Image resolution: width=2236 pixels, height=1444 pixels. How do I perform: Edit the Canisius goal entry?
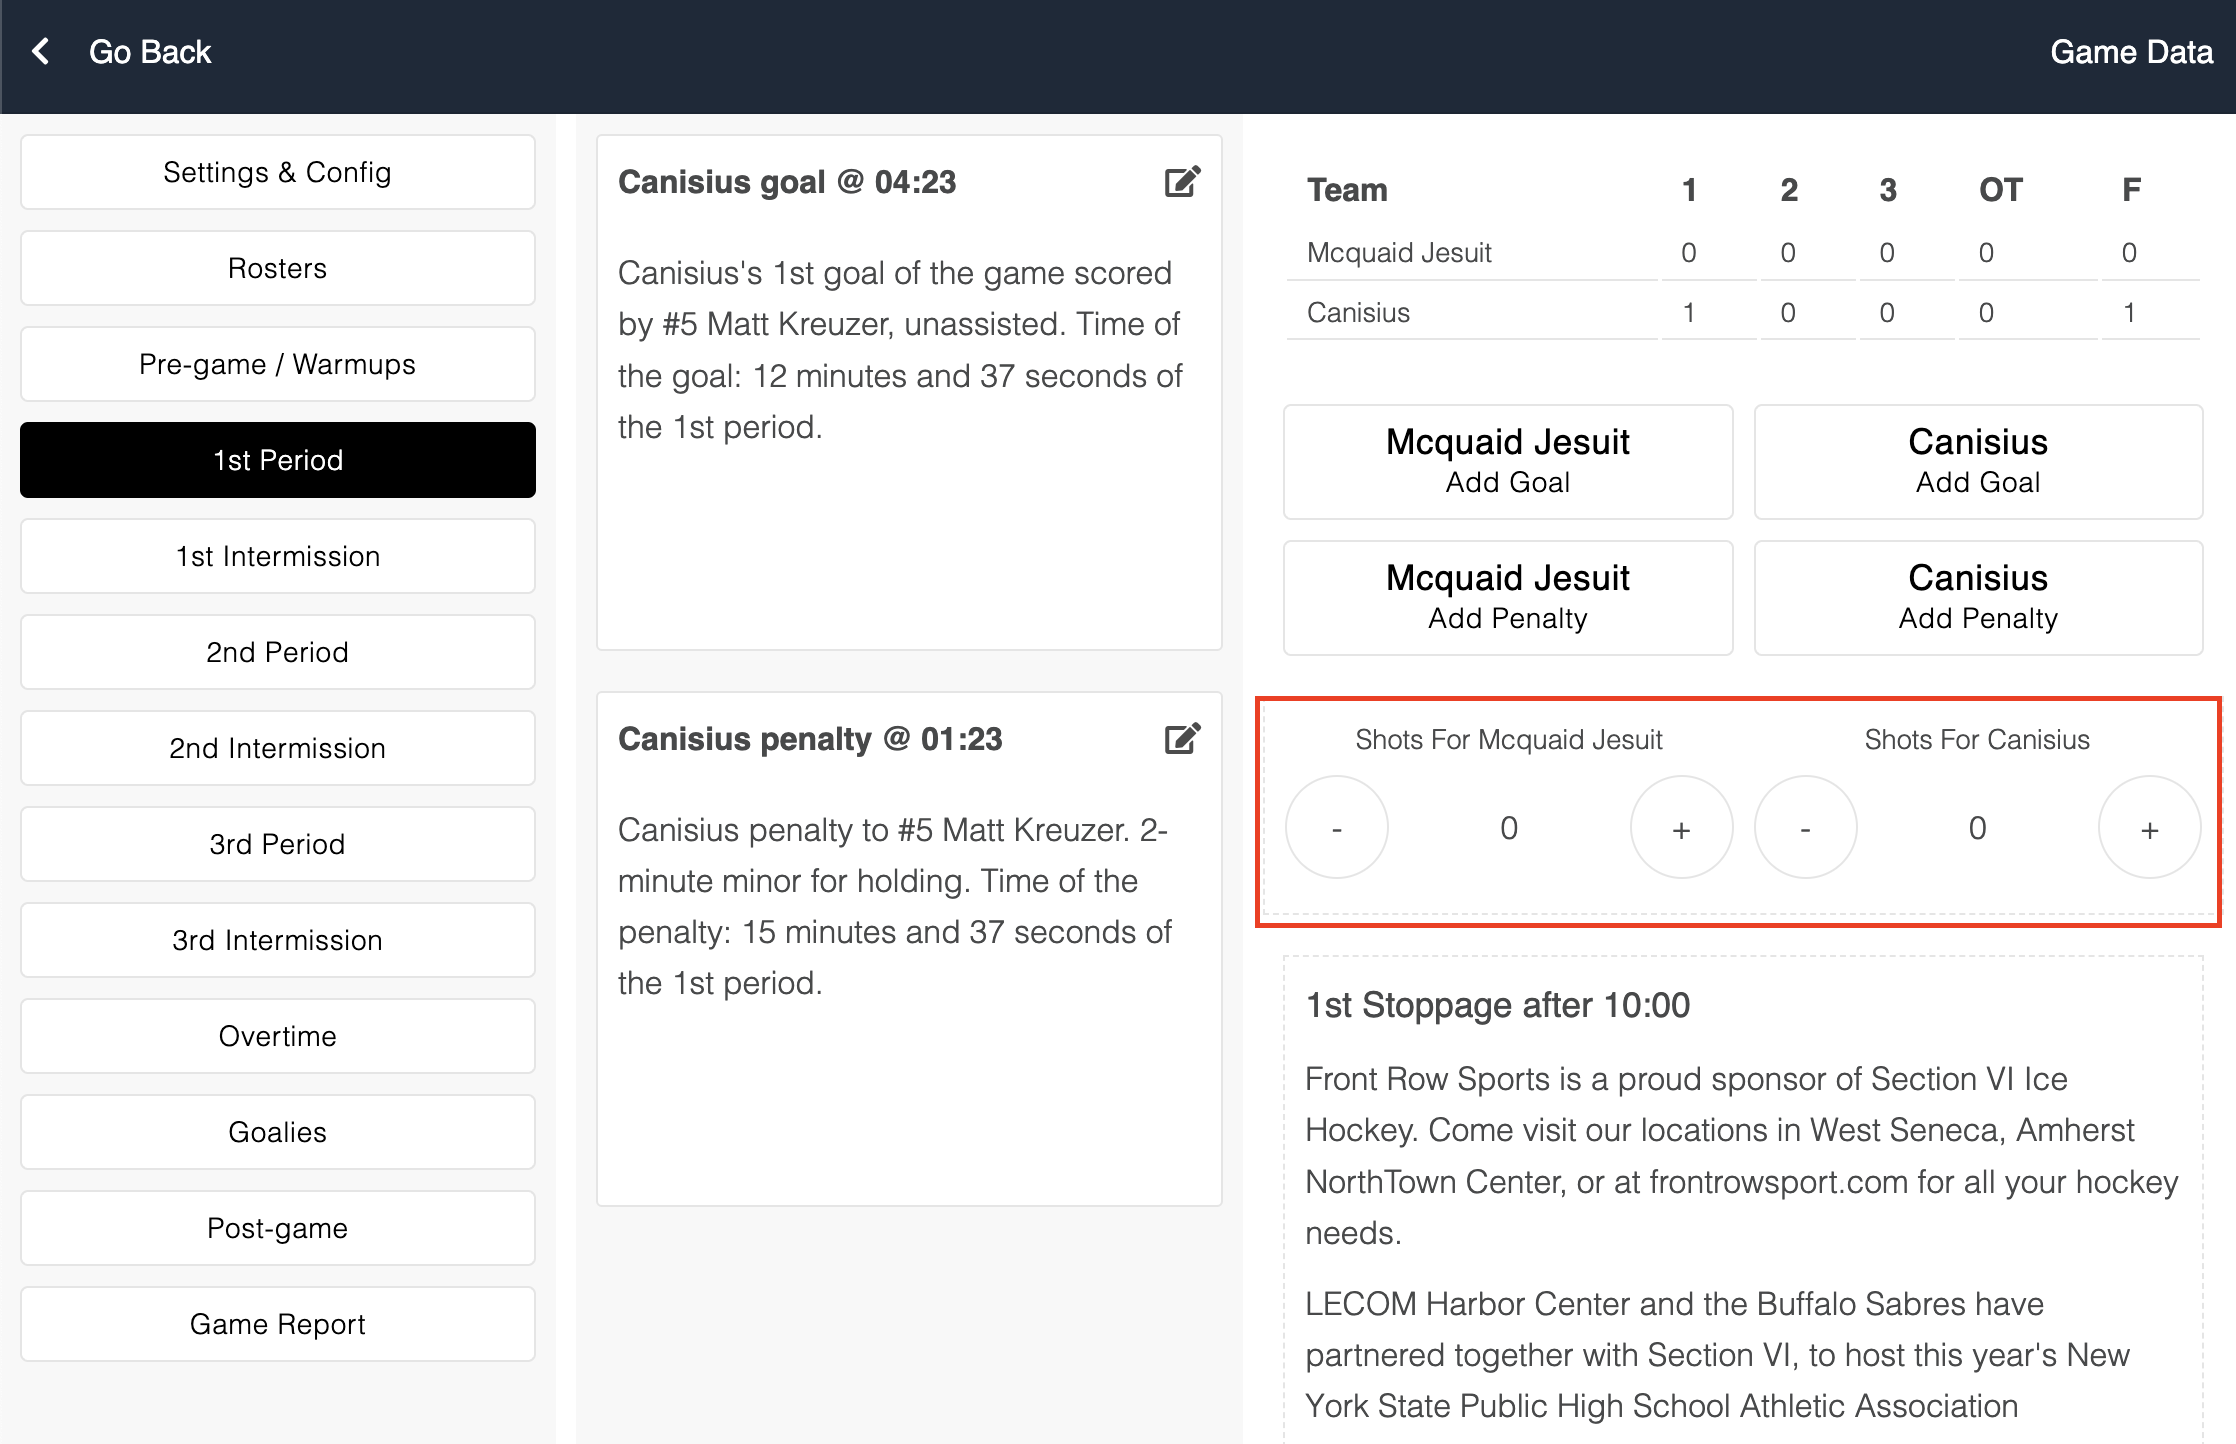[x=1182, y=182]
